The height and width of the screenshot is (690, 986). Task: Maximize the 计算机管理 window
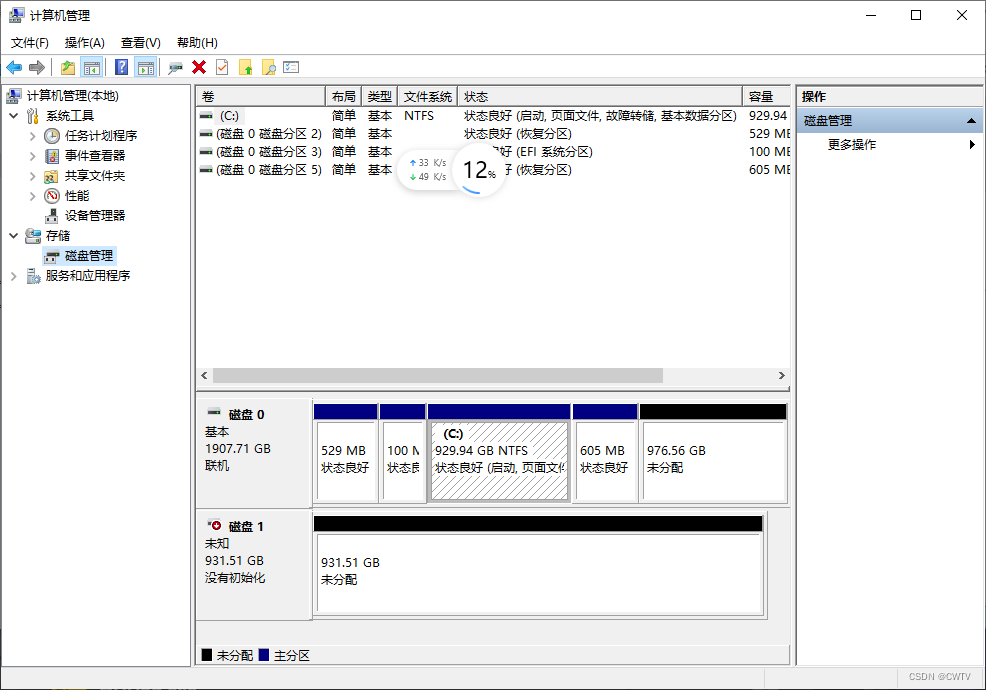click(x=916, y=15)
